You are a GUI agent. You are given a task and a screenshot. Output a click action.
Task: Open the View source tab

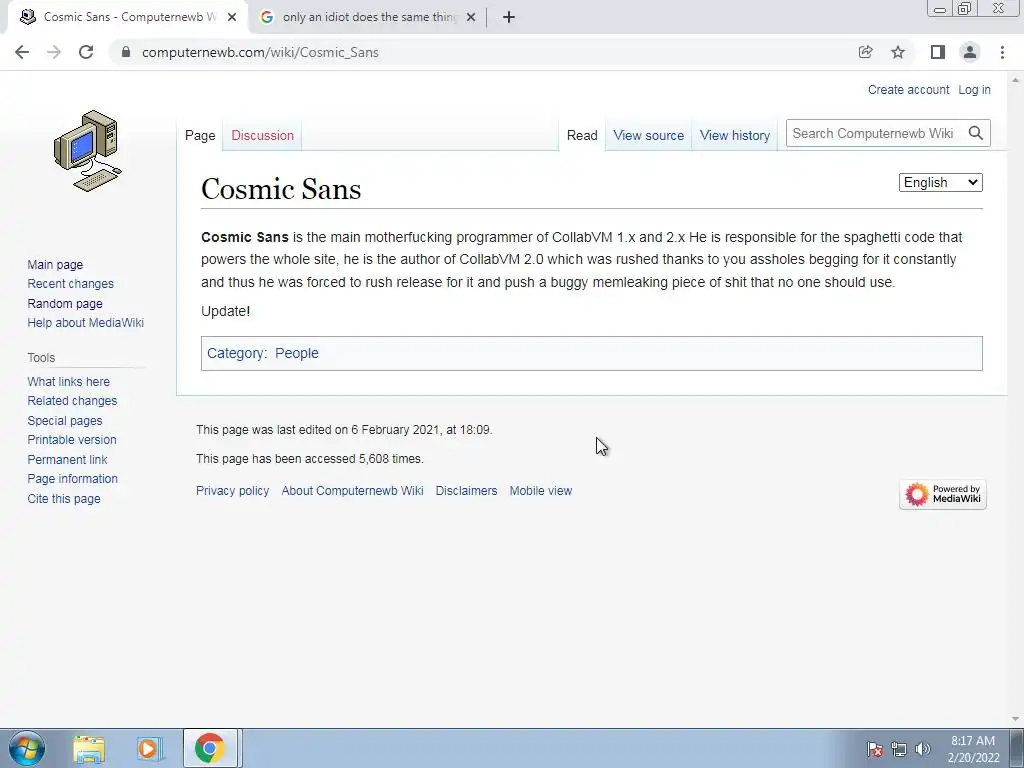pyautogui.click(x=648, y=135)
